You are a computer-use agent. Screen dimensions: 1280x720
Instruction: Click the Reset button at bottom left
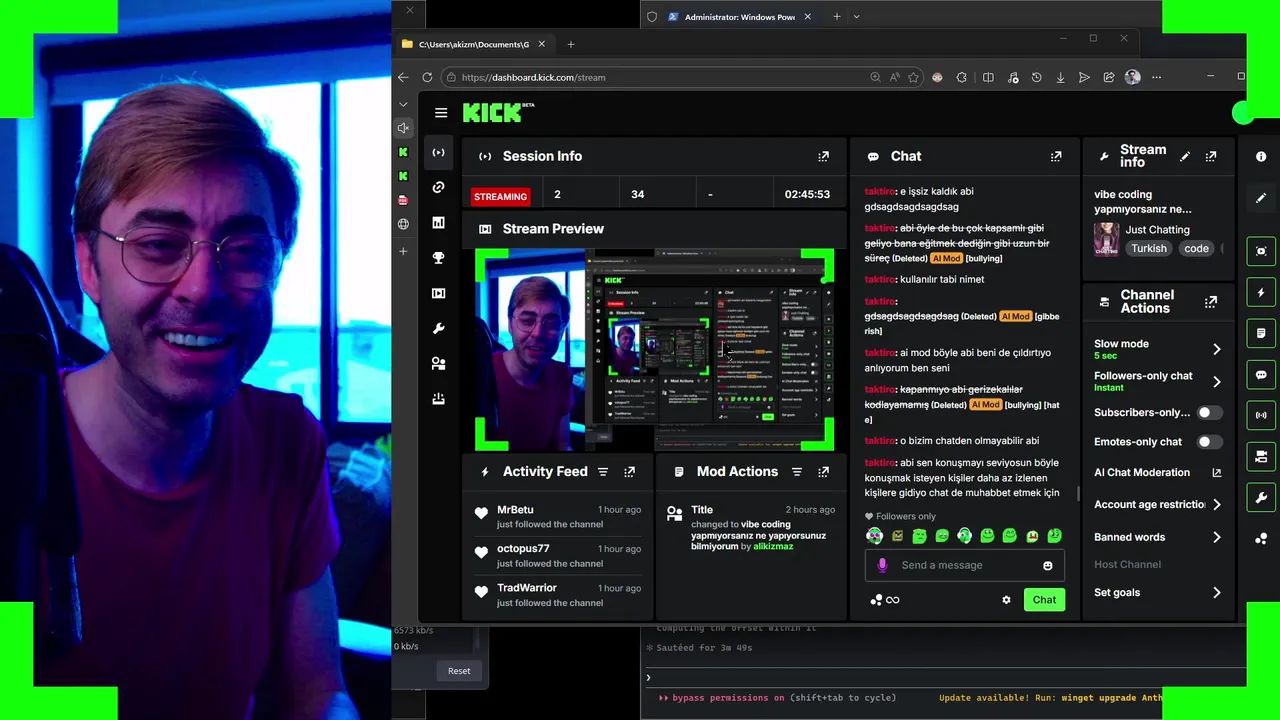[459, 671]
